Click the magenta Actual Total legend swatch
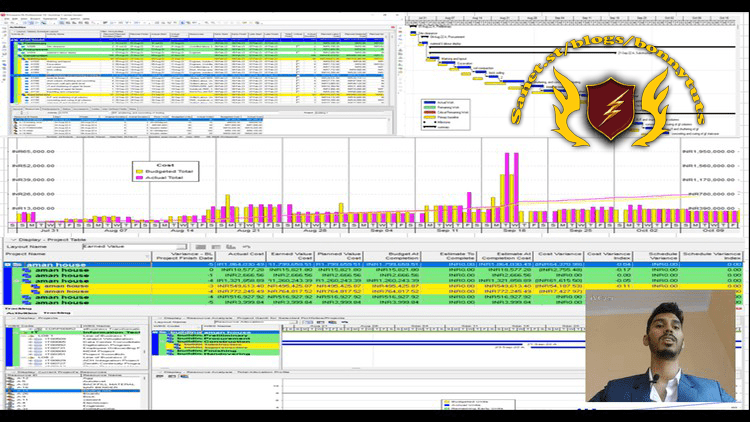Image resolution: width=750 pixels, height=422 pixels. 140,178
